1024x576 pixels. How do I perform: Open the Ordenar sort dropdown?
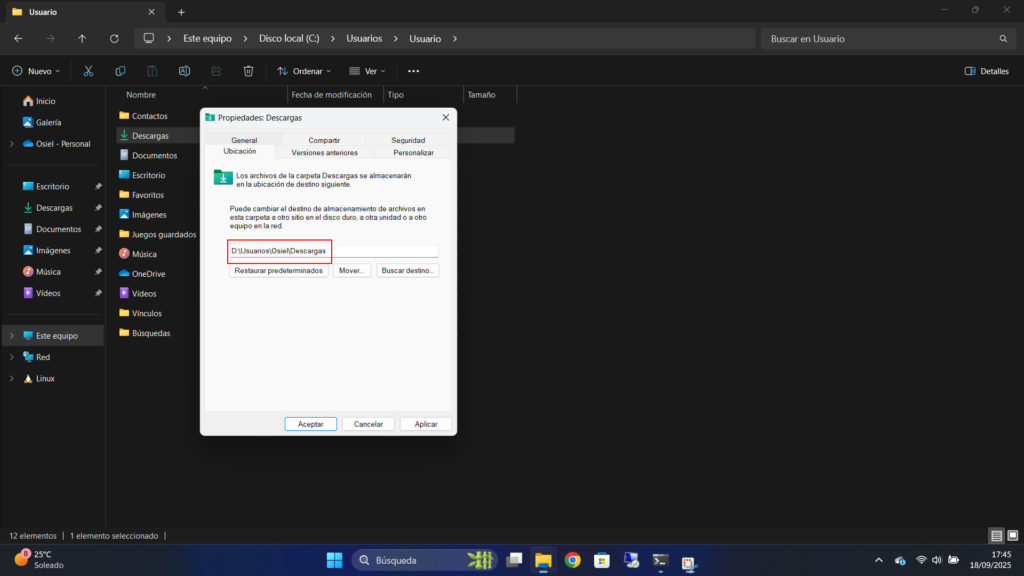click(306, 71)
